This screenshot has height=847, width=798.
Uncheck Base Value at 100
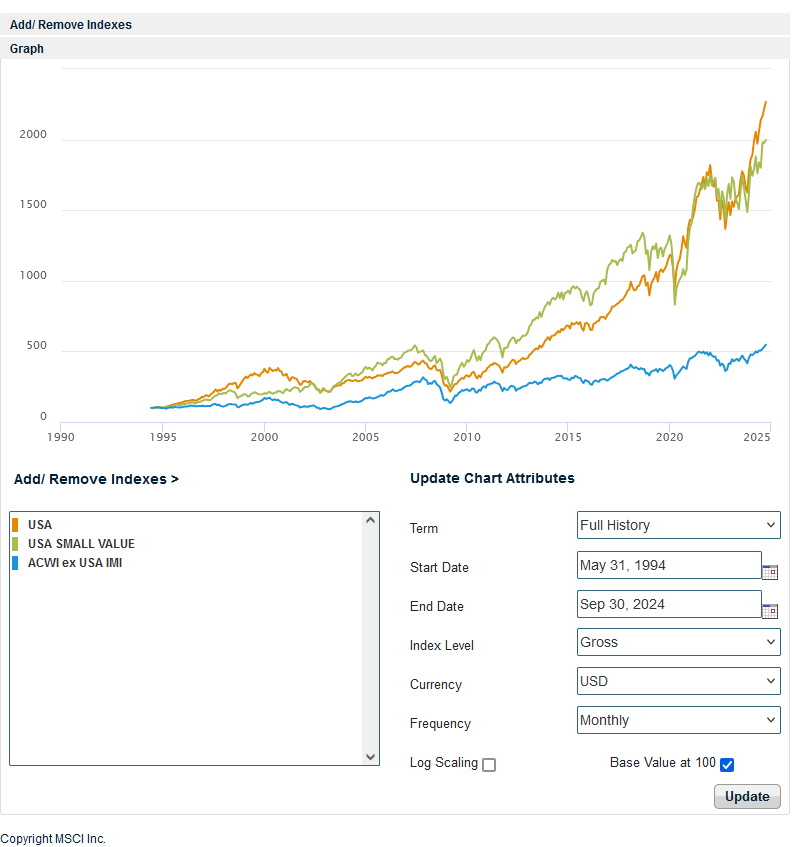coord(727,765)
